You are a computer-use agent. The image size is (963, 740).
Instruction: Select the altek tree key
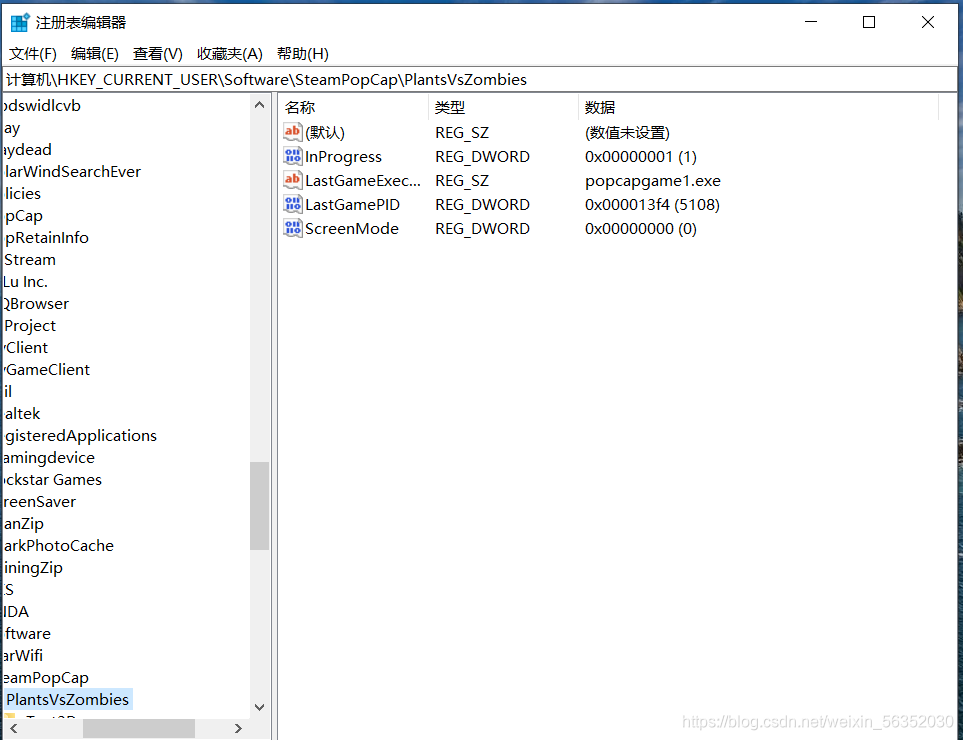tap(21, 413)
